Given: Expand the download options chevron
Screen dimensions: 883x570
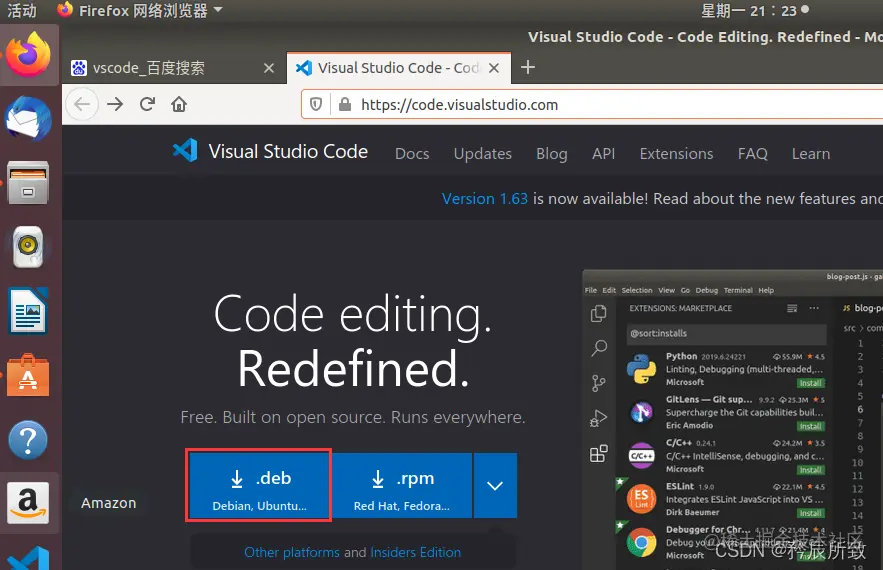Looking at the screenshot, I should [x=495, y=486].
